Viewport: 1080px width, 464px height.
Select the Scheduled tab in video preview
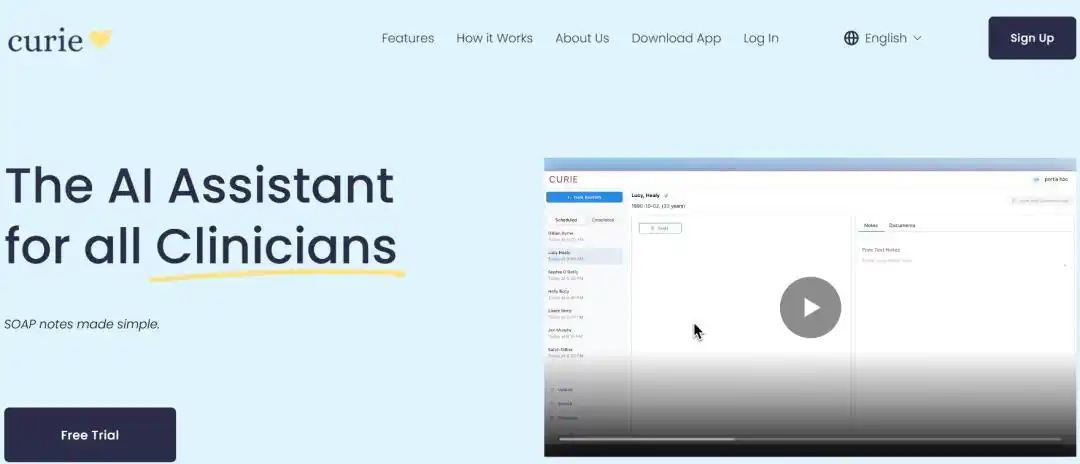click(566, 220)
